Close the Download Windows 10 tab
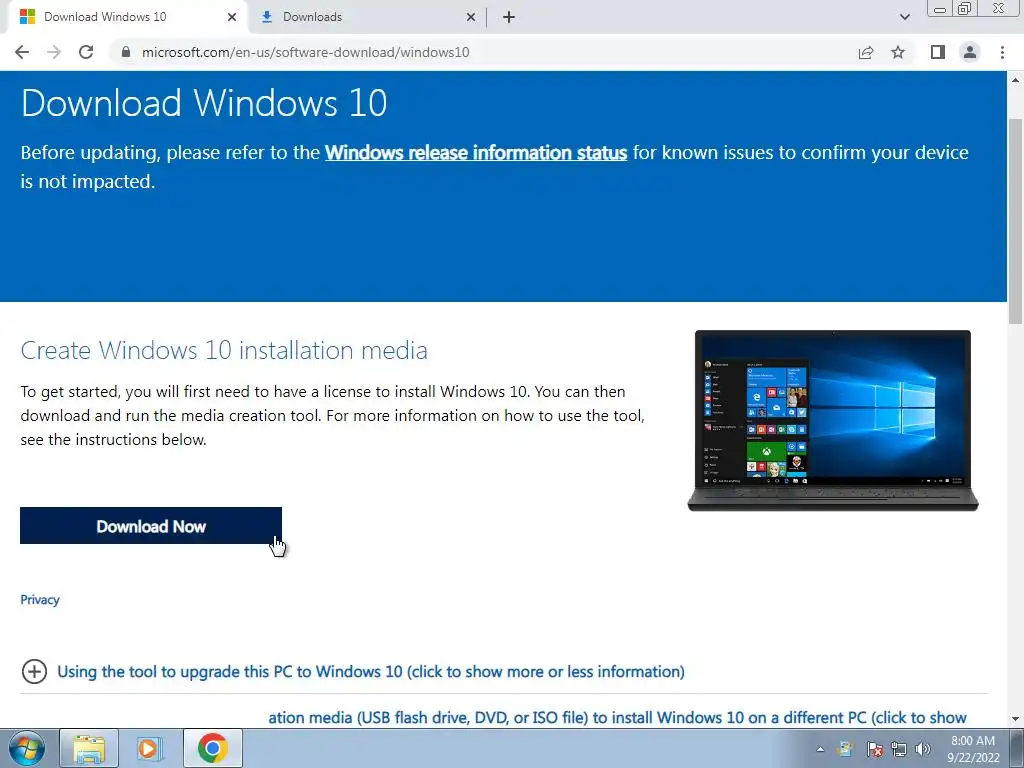 point(232,17)
